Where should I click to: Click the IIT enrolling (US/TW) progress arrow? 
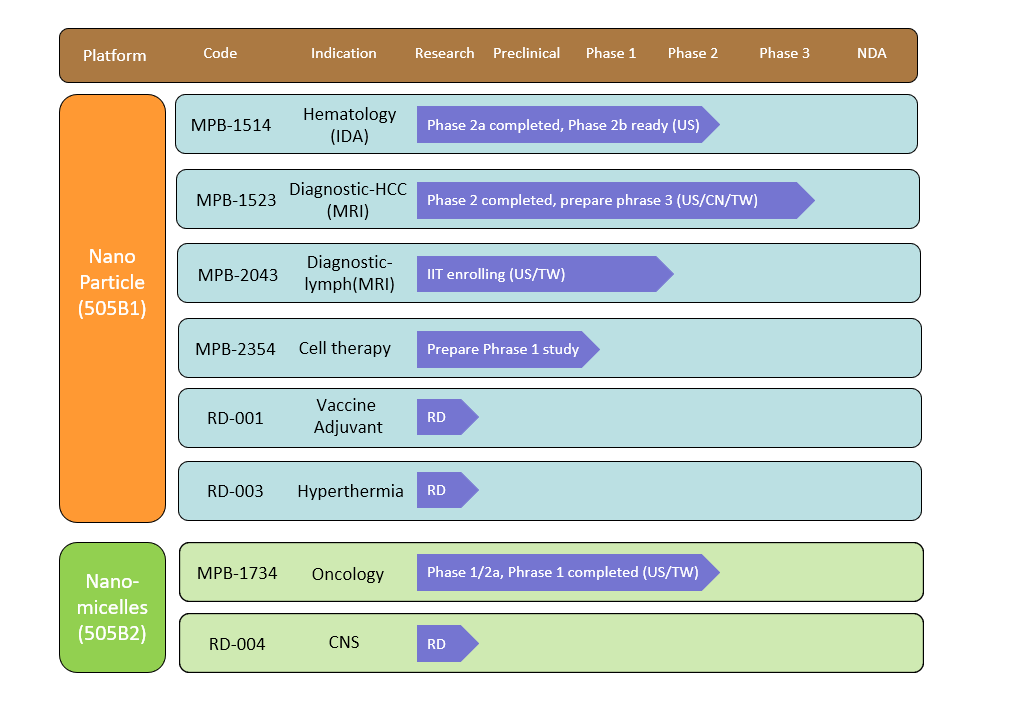(x=542, y=274)
